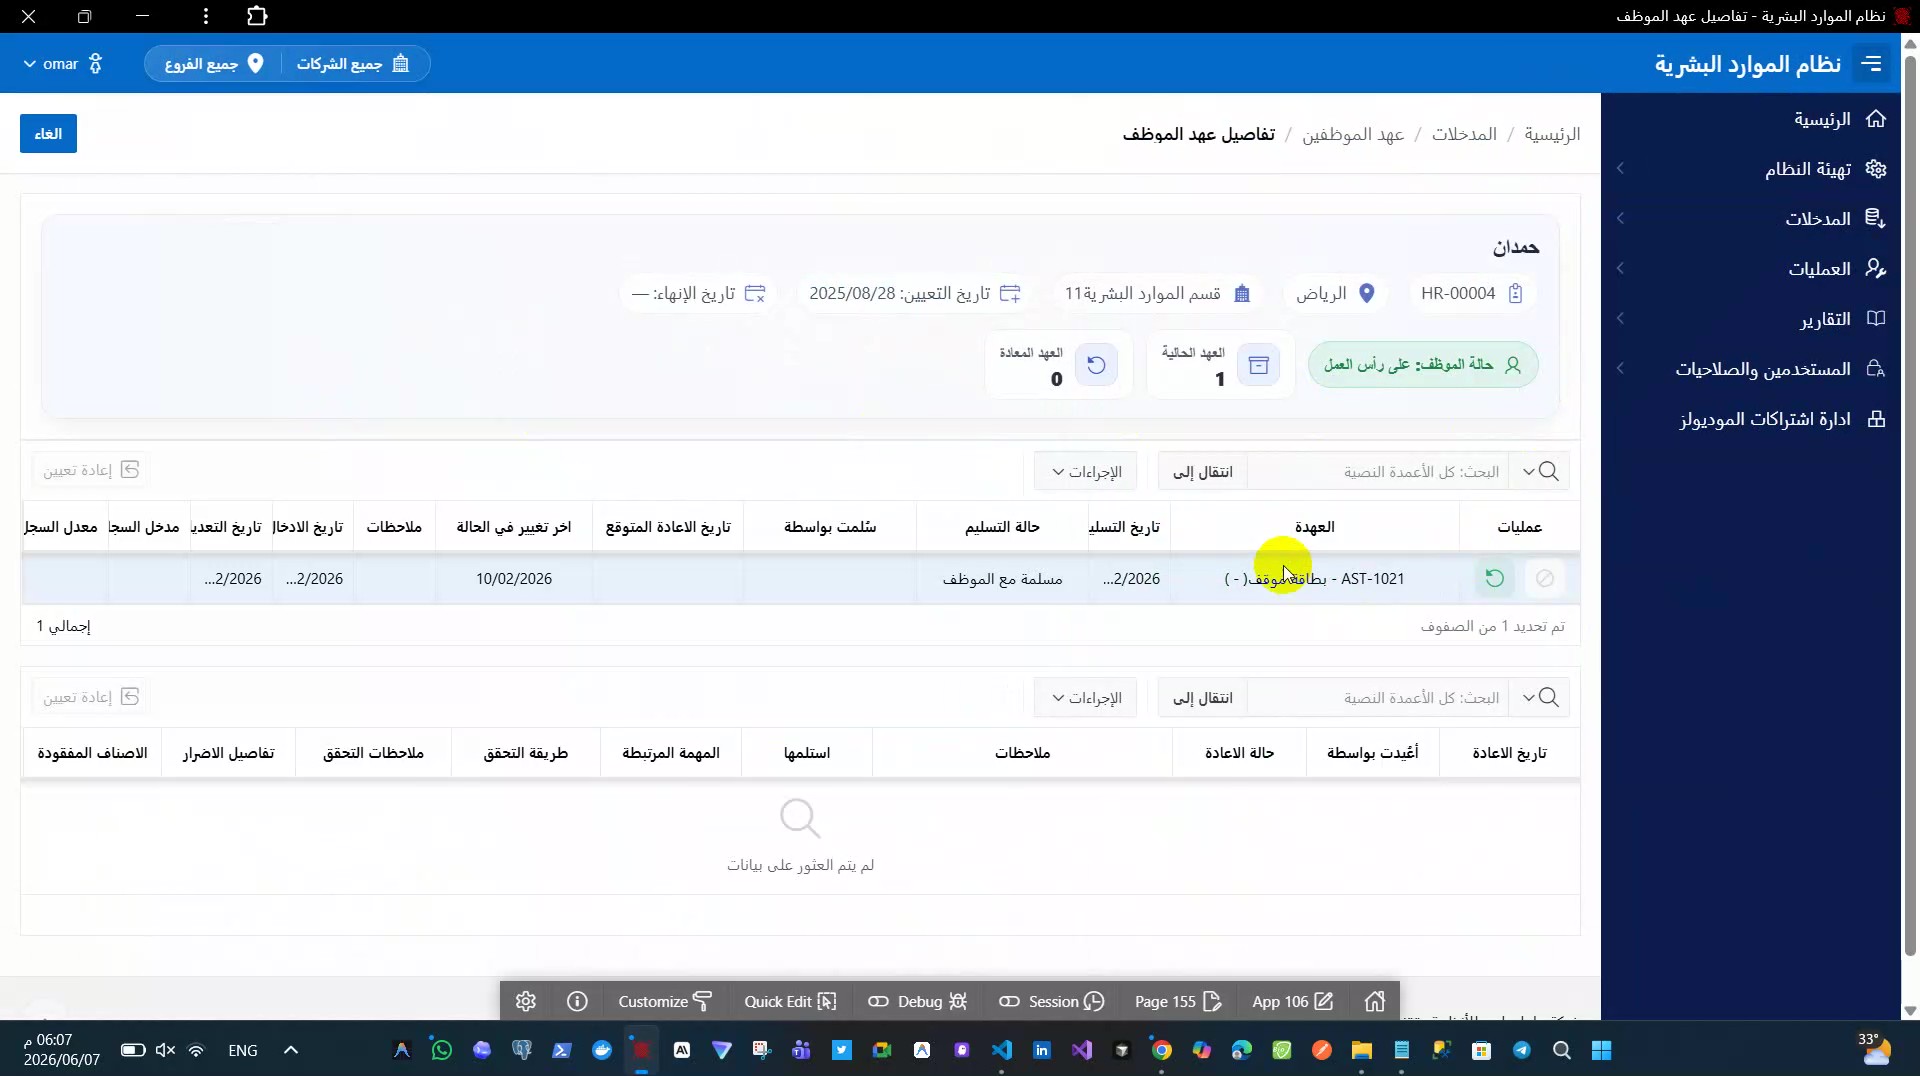Open Page 155 in developer toolbar
Viewport: 1920px width, 1076px height.
point(1178,1001)
